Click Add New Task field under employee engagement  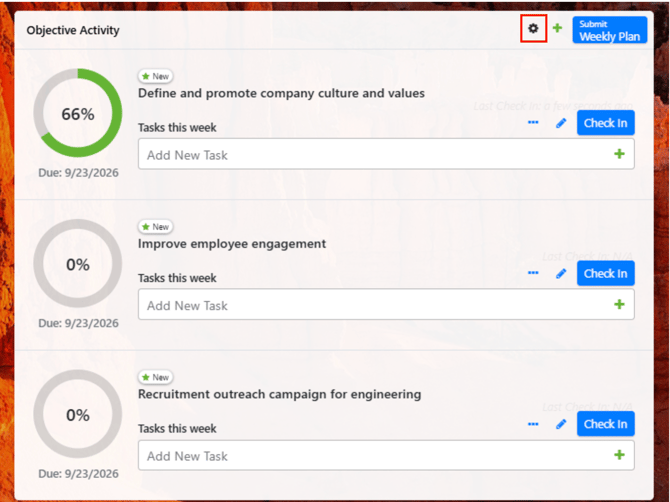coord(386,304)
